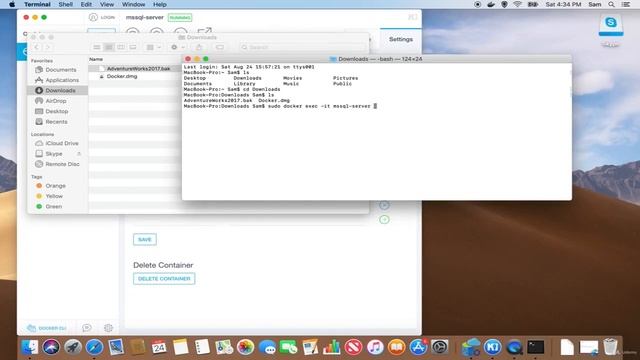Image resolution: width=640 pixels, height=360 pixels.
Task: Open Kitematic preferences gear at bottom
Action: tap(108, 328)
